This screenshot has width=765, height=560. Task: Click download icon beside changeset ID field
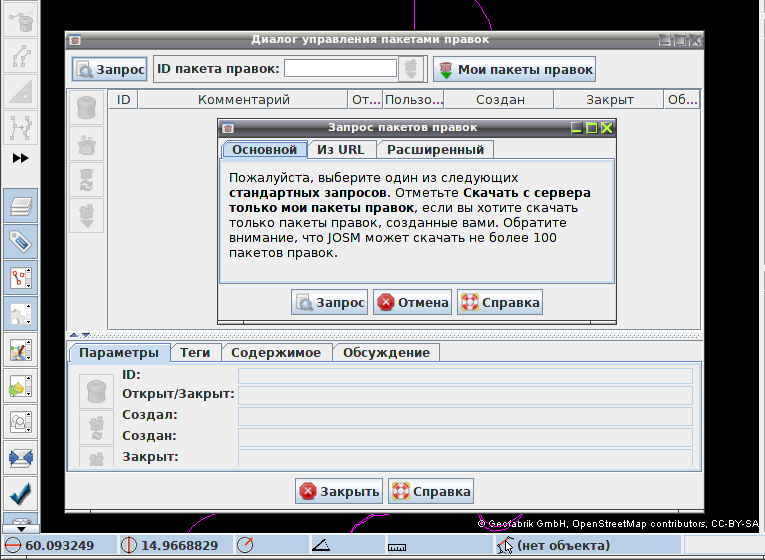411,69
